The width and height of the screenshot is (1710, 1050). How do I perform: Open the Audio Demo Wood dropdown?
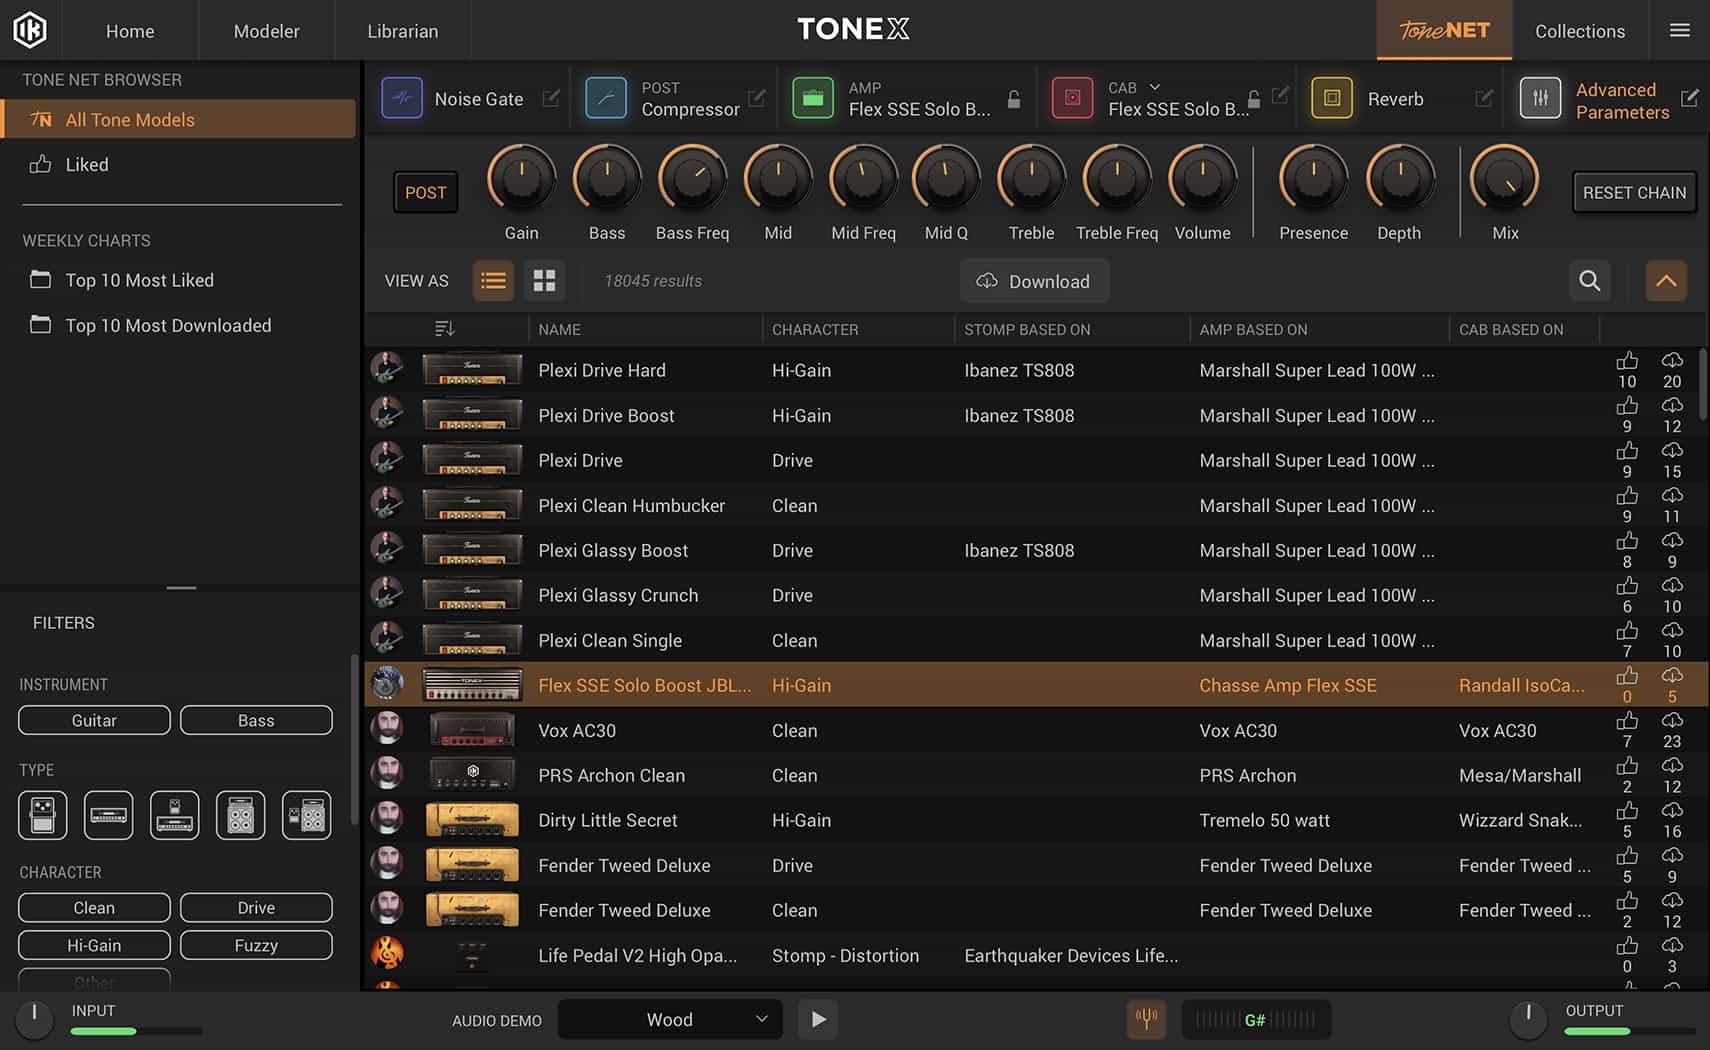pos(672,1019)
